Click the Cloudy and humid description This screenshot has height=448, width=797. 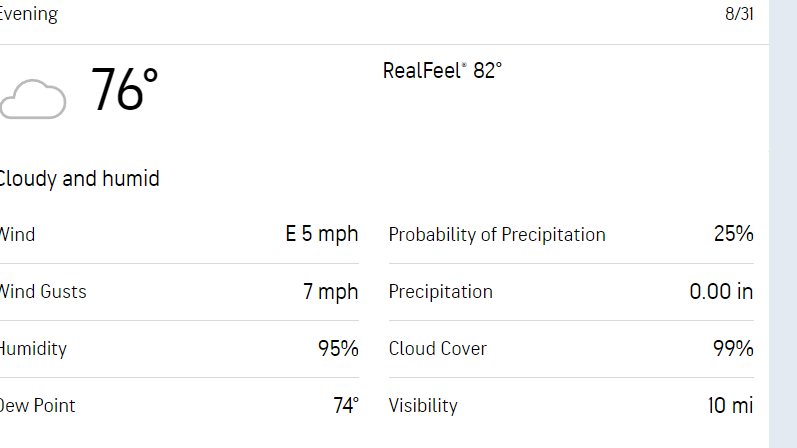(79, 179)
